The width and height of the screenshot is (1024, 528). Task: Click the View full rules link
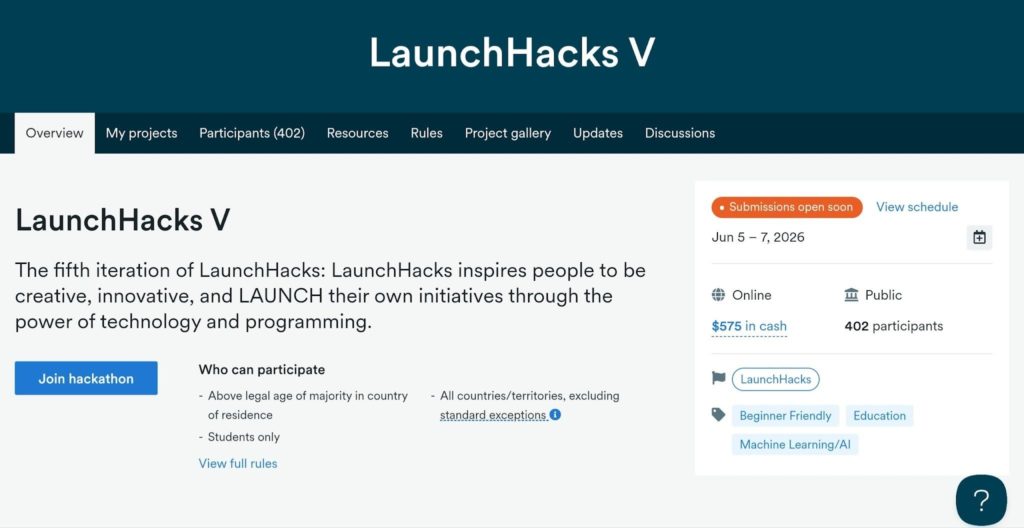pos(238,463)
